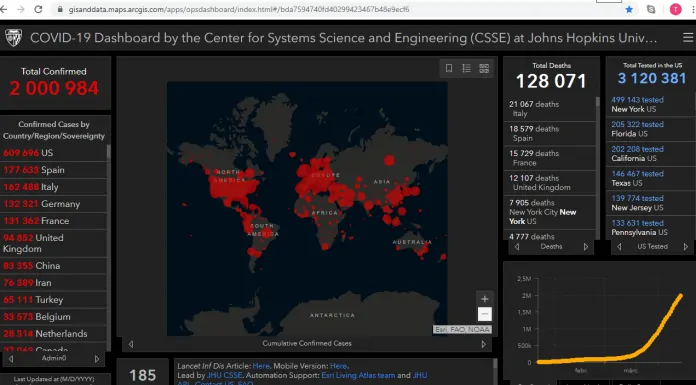Advance the US Tested panel right arrow

tap(686, 246)
